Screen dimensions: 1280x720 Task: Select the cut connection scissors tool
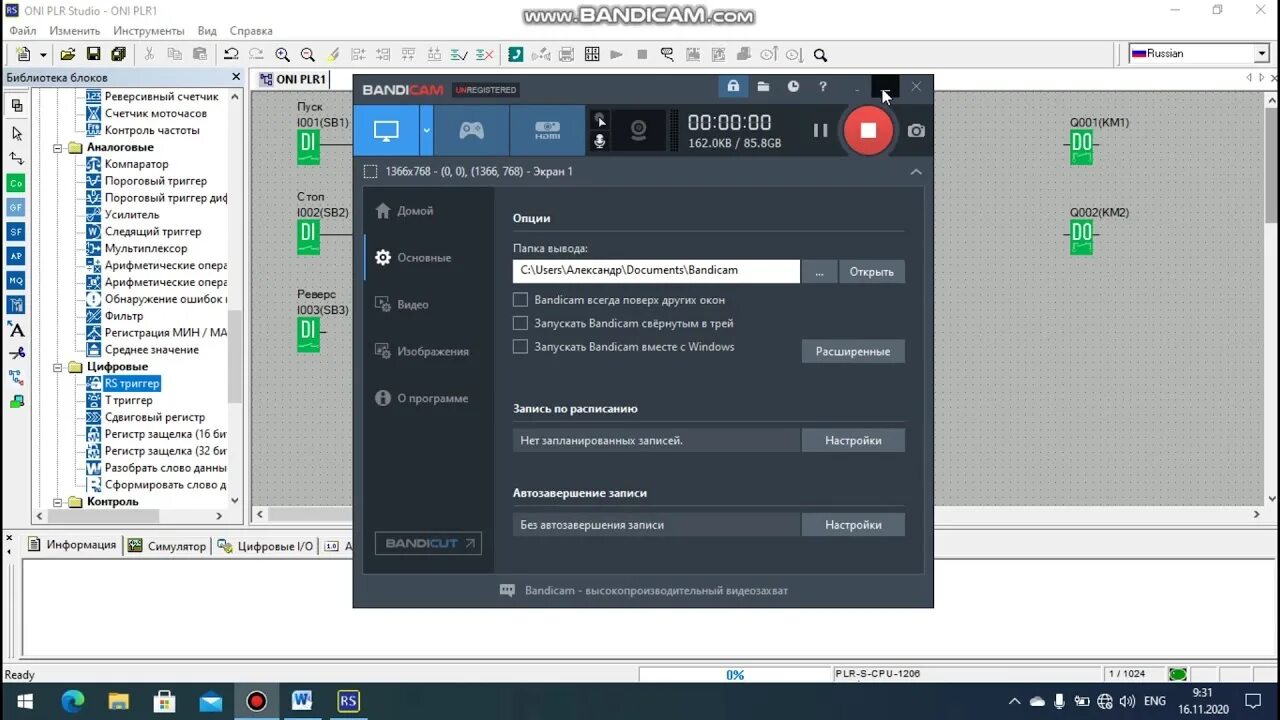(16, 353)
